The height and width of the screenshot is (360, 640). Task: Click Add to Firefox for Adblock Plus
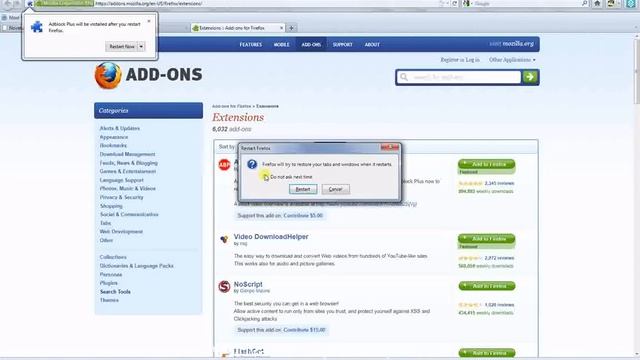(487, 164)
